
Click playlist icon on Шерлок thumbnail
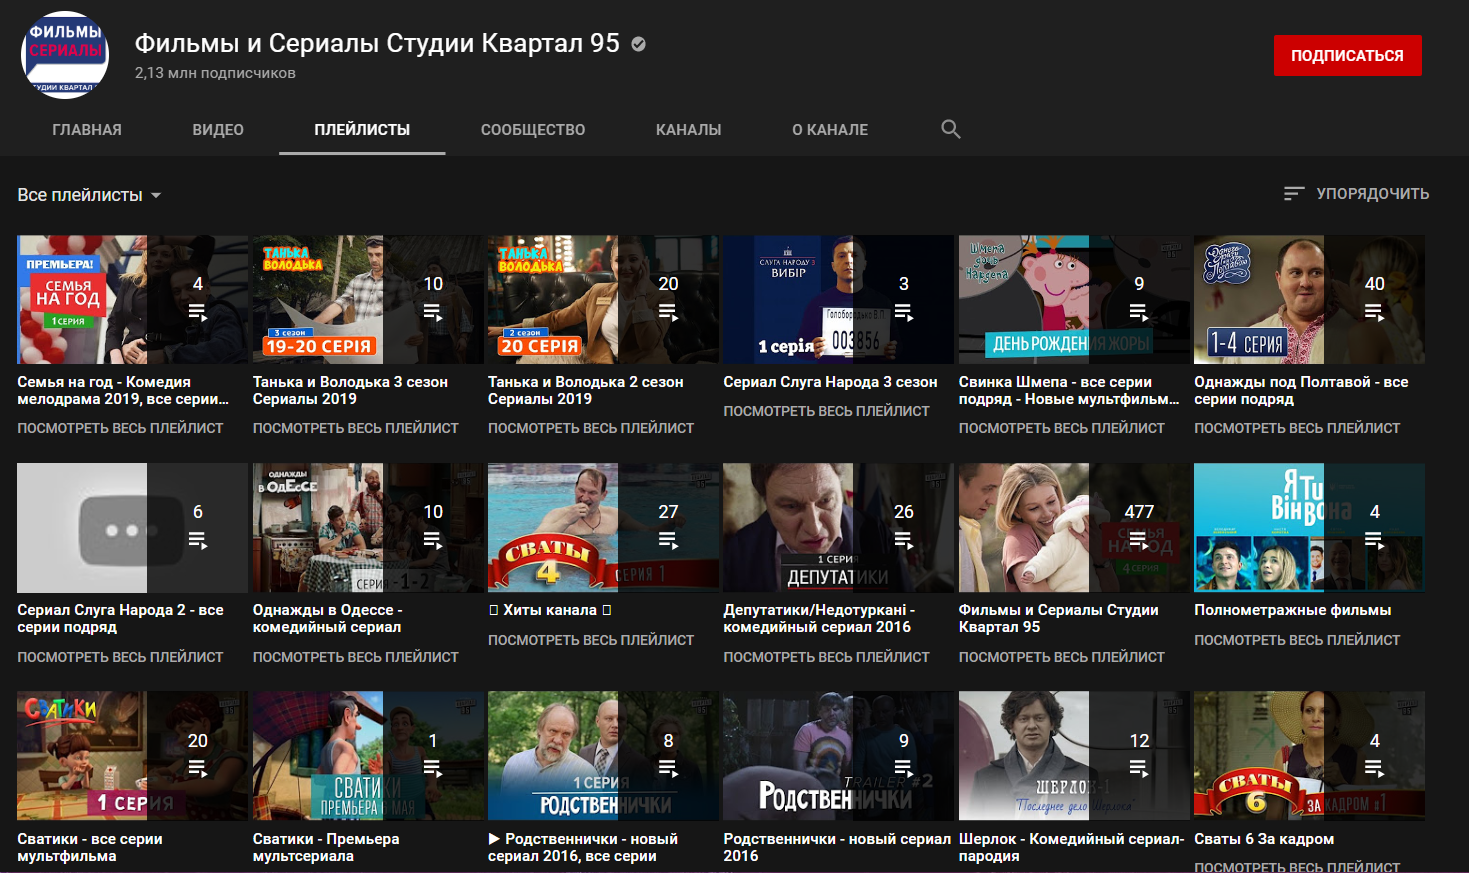pos(1139,769)
